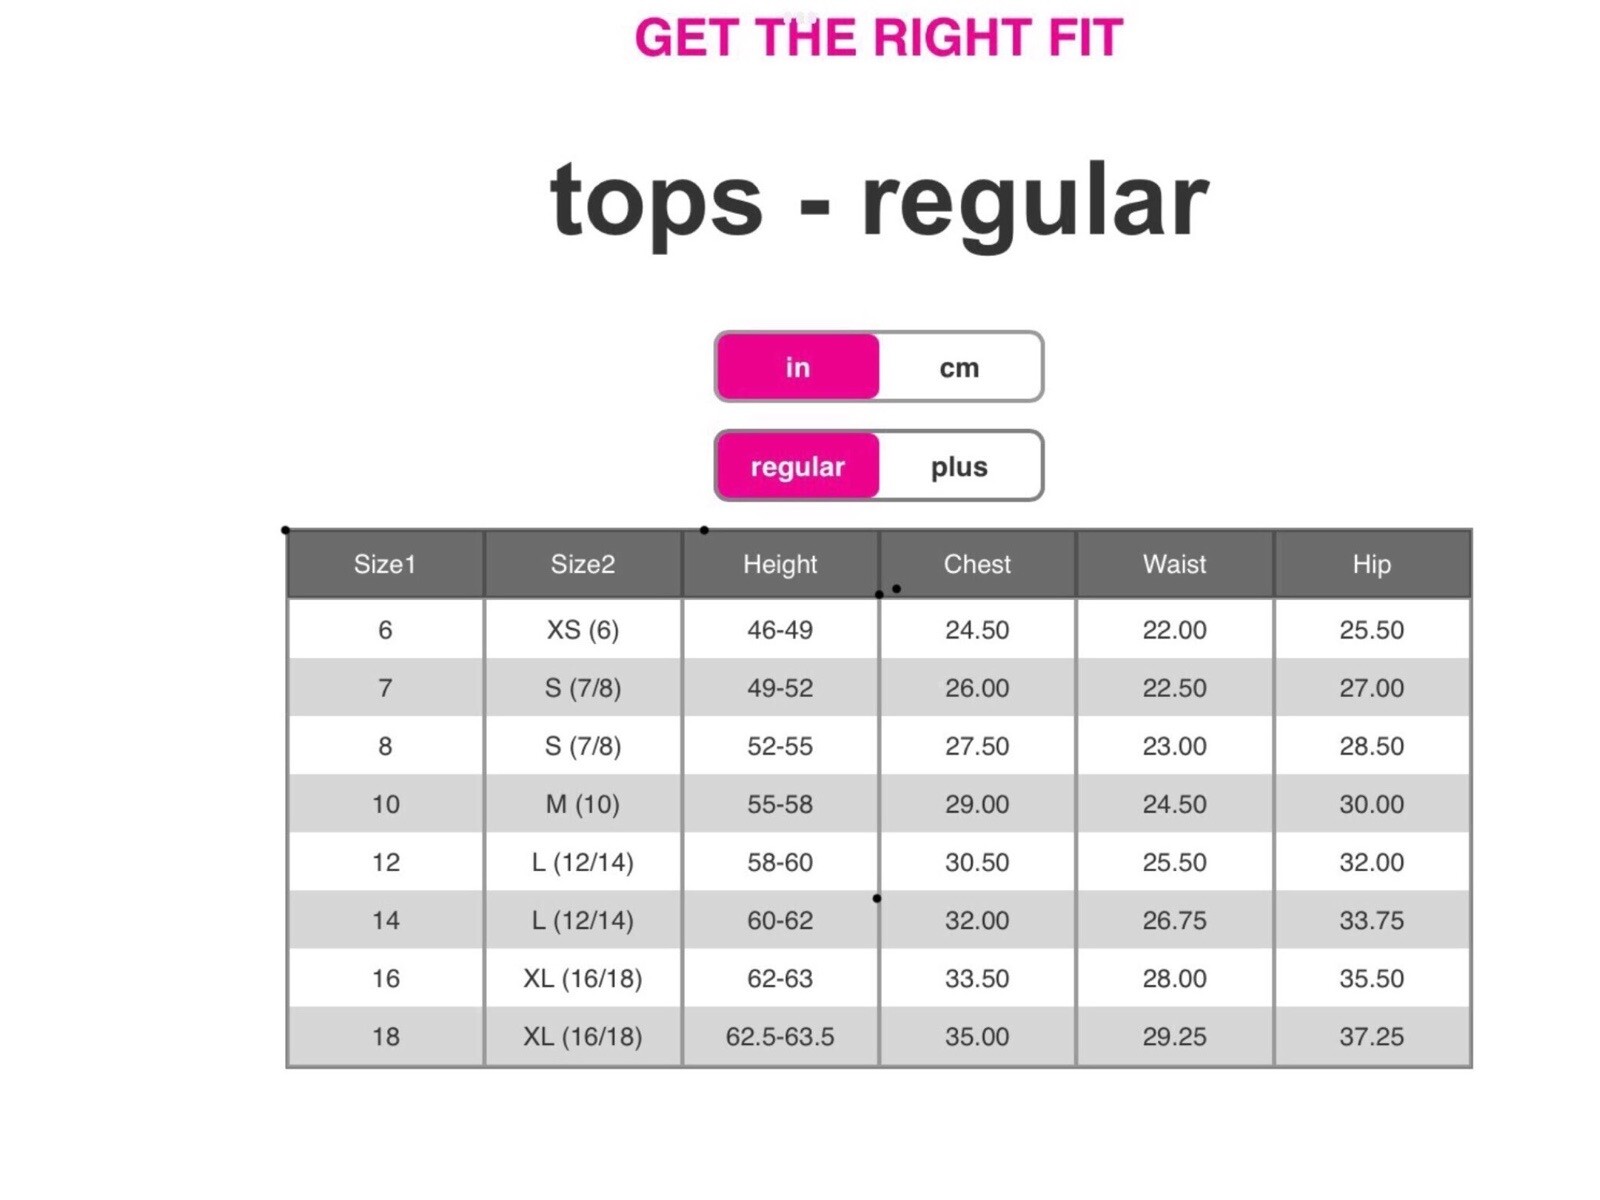Image resolution: width=1600 pixels, height=1200 pixels.
Task: Click the 'GET THE RIGHT FIT' heading
Action: point(879,38)
